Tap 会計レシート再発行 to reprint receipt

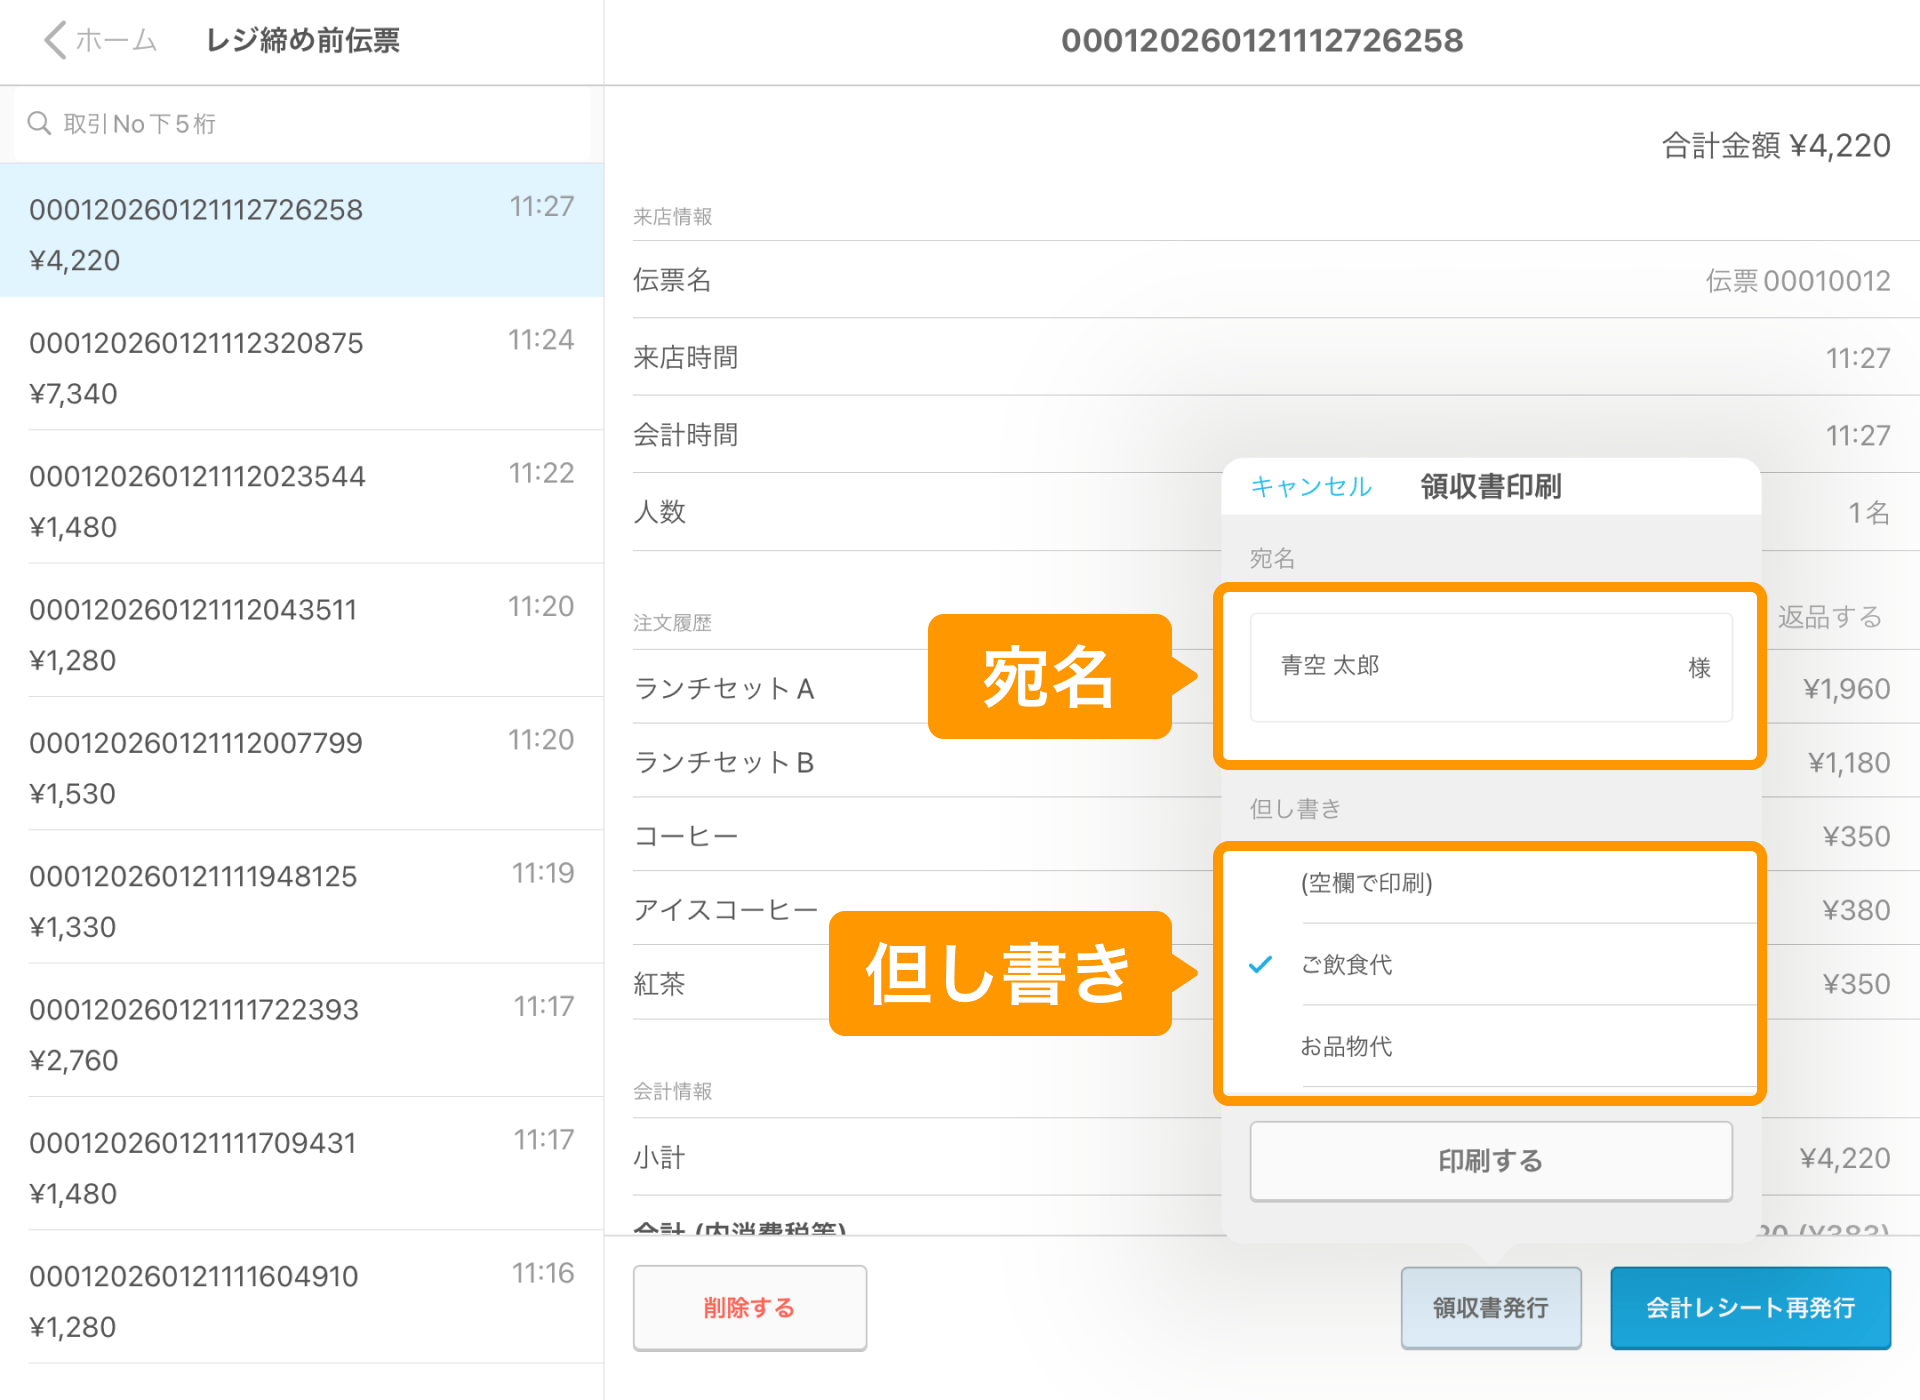1749,1307
